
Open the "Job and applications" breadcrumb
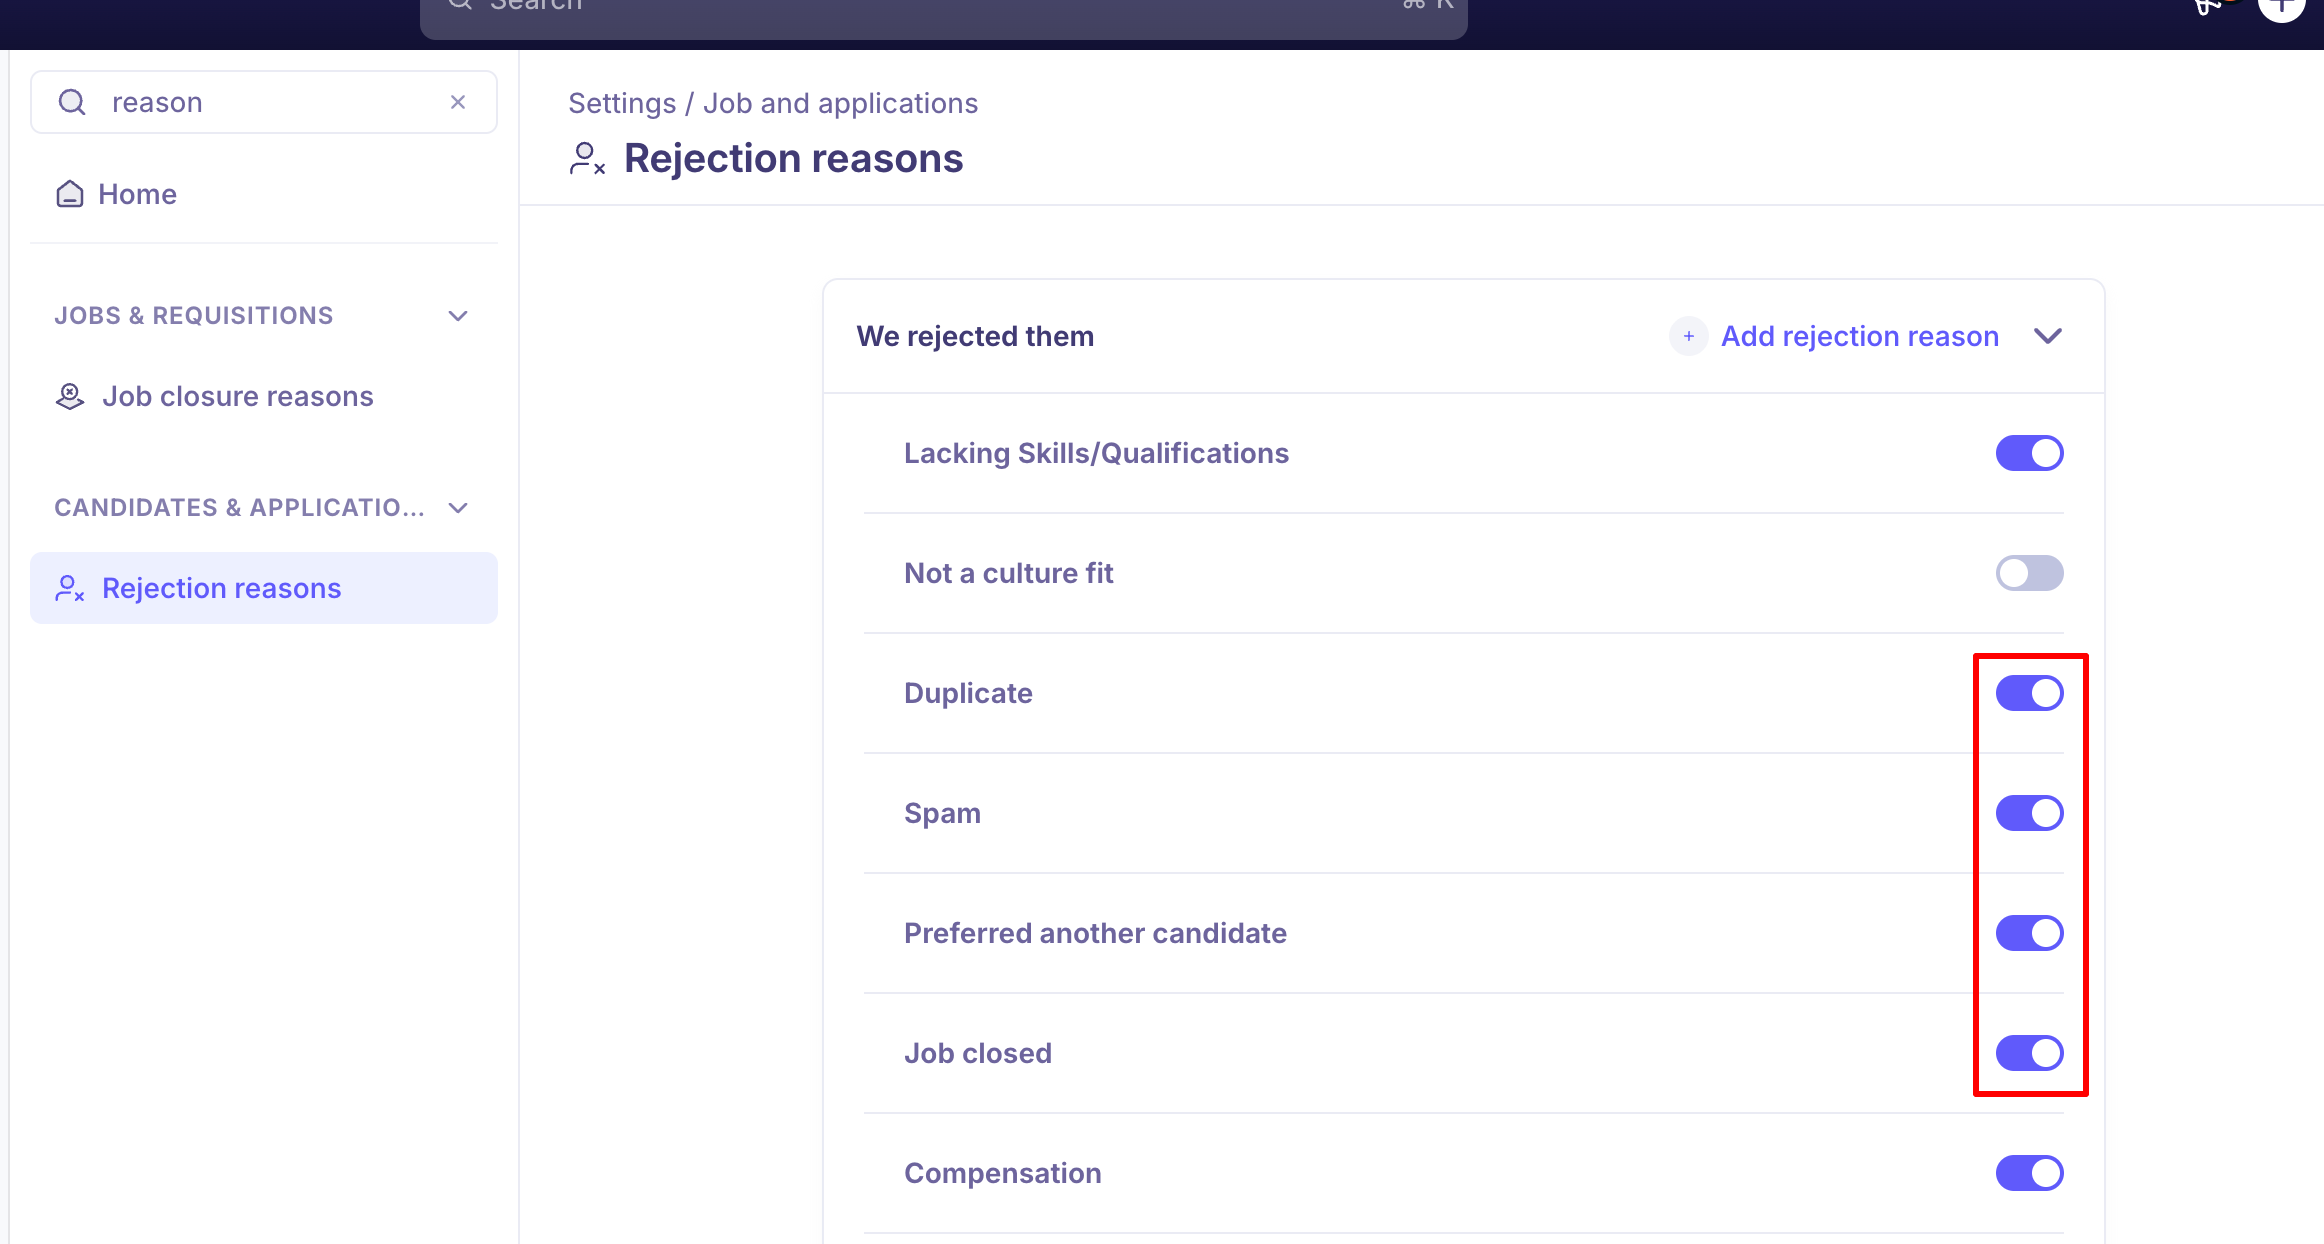point(840,103)
